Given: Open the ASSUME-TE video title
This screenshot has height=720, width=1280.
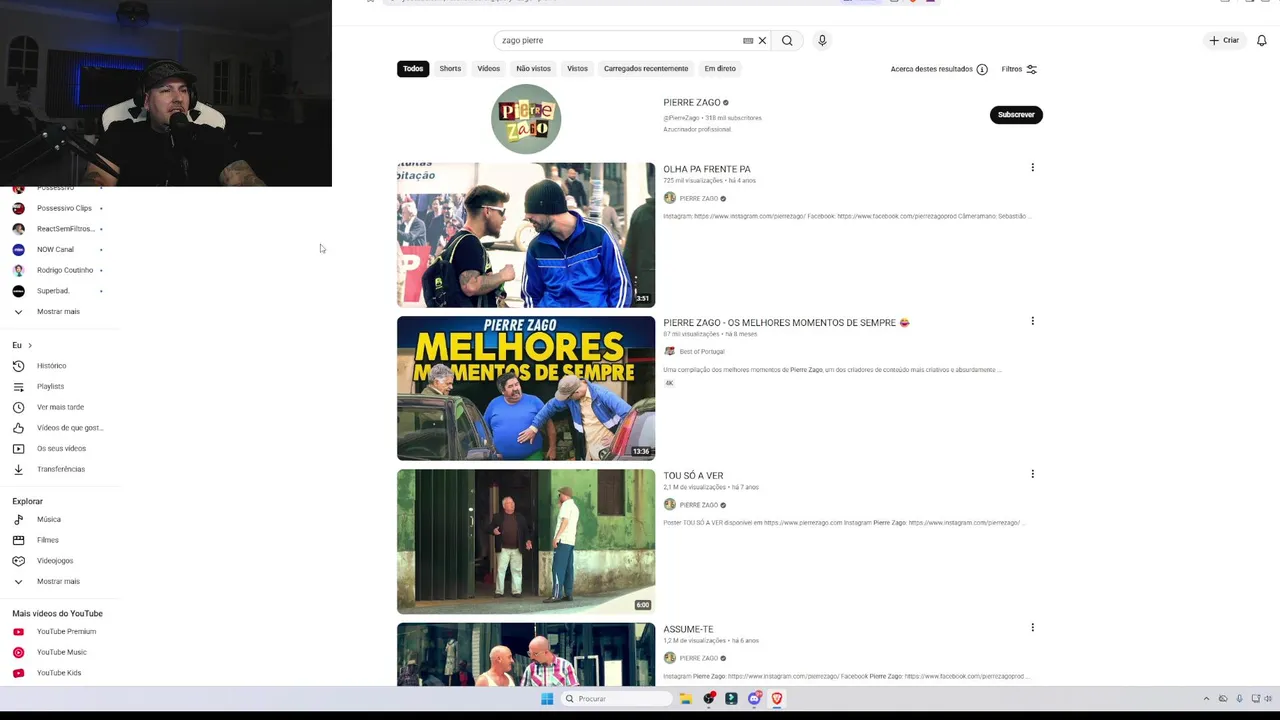Looking at the screenshot, I should click(x=688, y=629).
